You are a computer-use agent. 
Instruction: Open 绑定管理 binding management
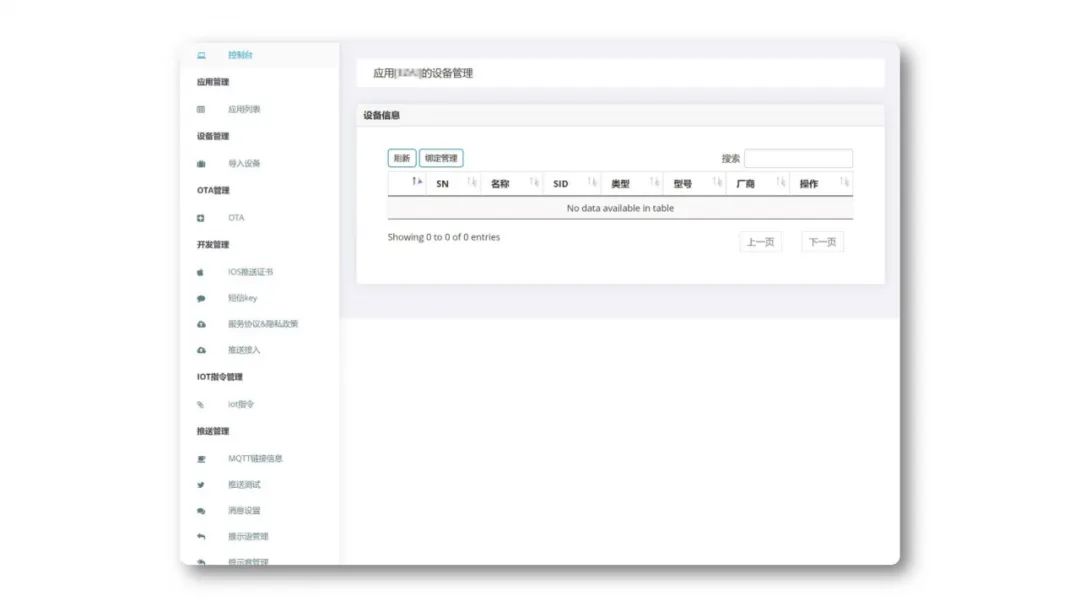pos(441,158)
